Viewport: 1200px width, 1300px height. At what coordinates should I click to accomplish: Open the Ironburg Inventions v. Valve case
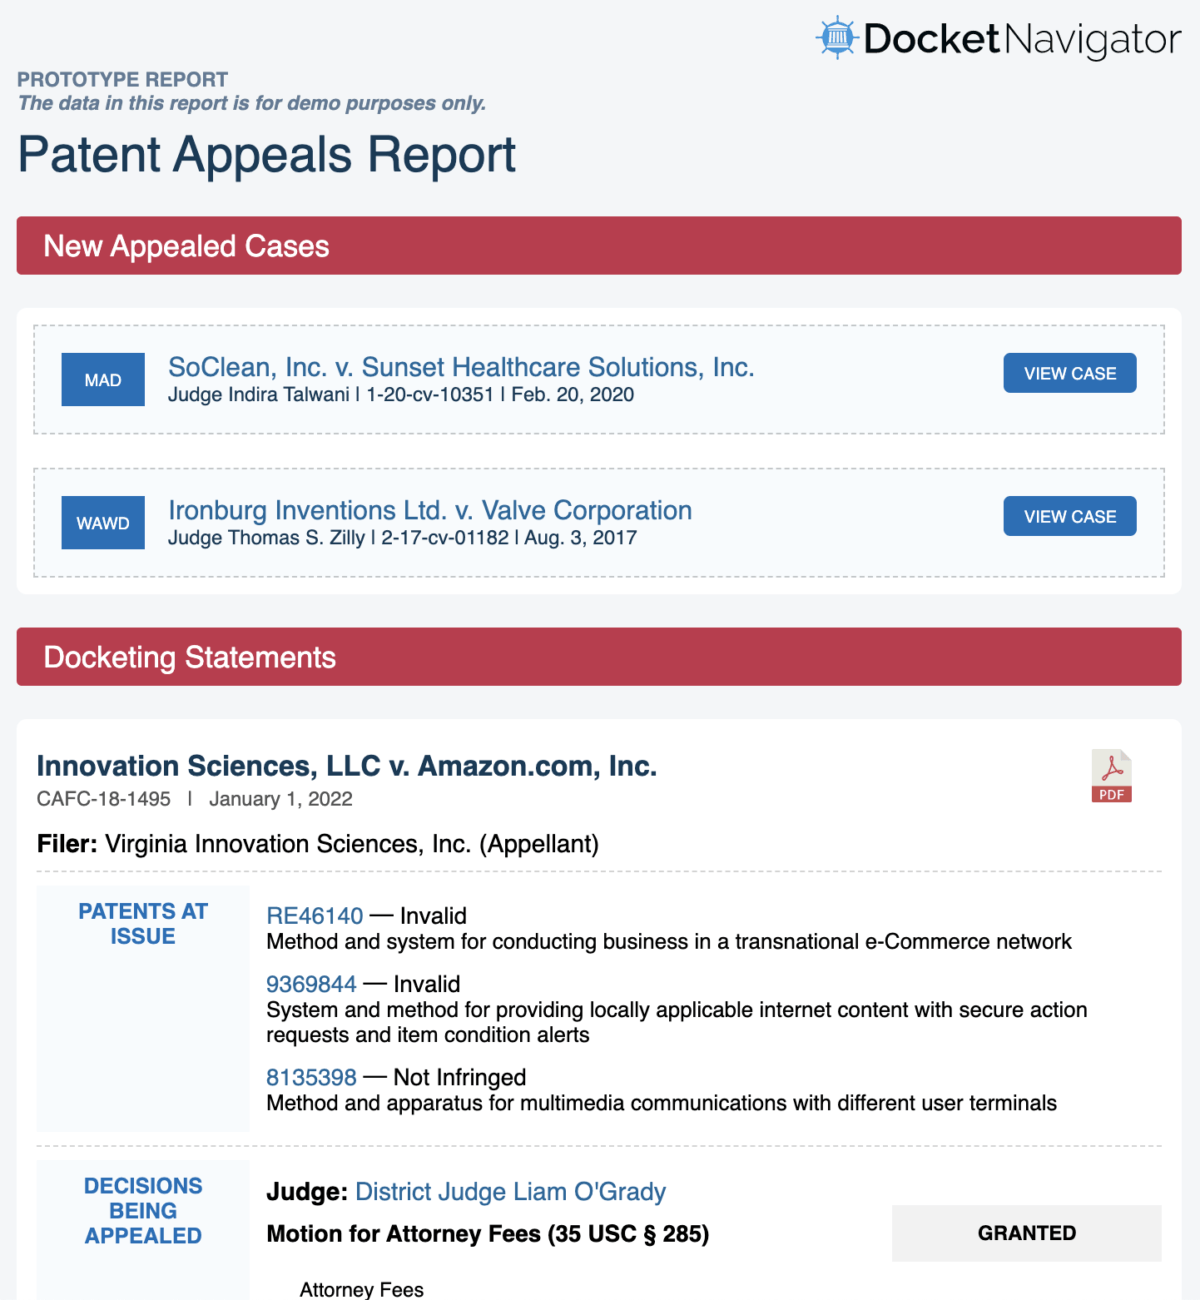pyautogui.click(x=430, y=510)
